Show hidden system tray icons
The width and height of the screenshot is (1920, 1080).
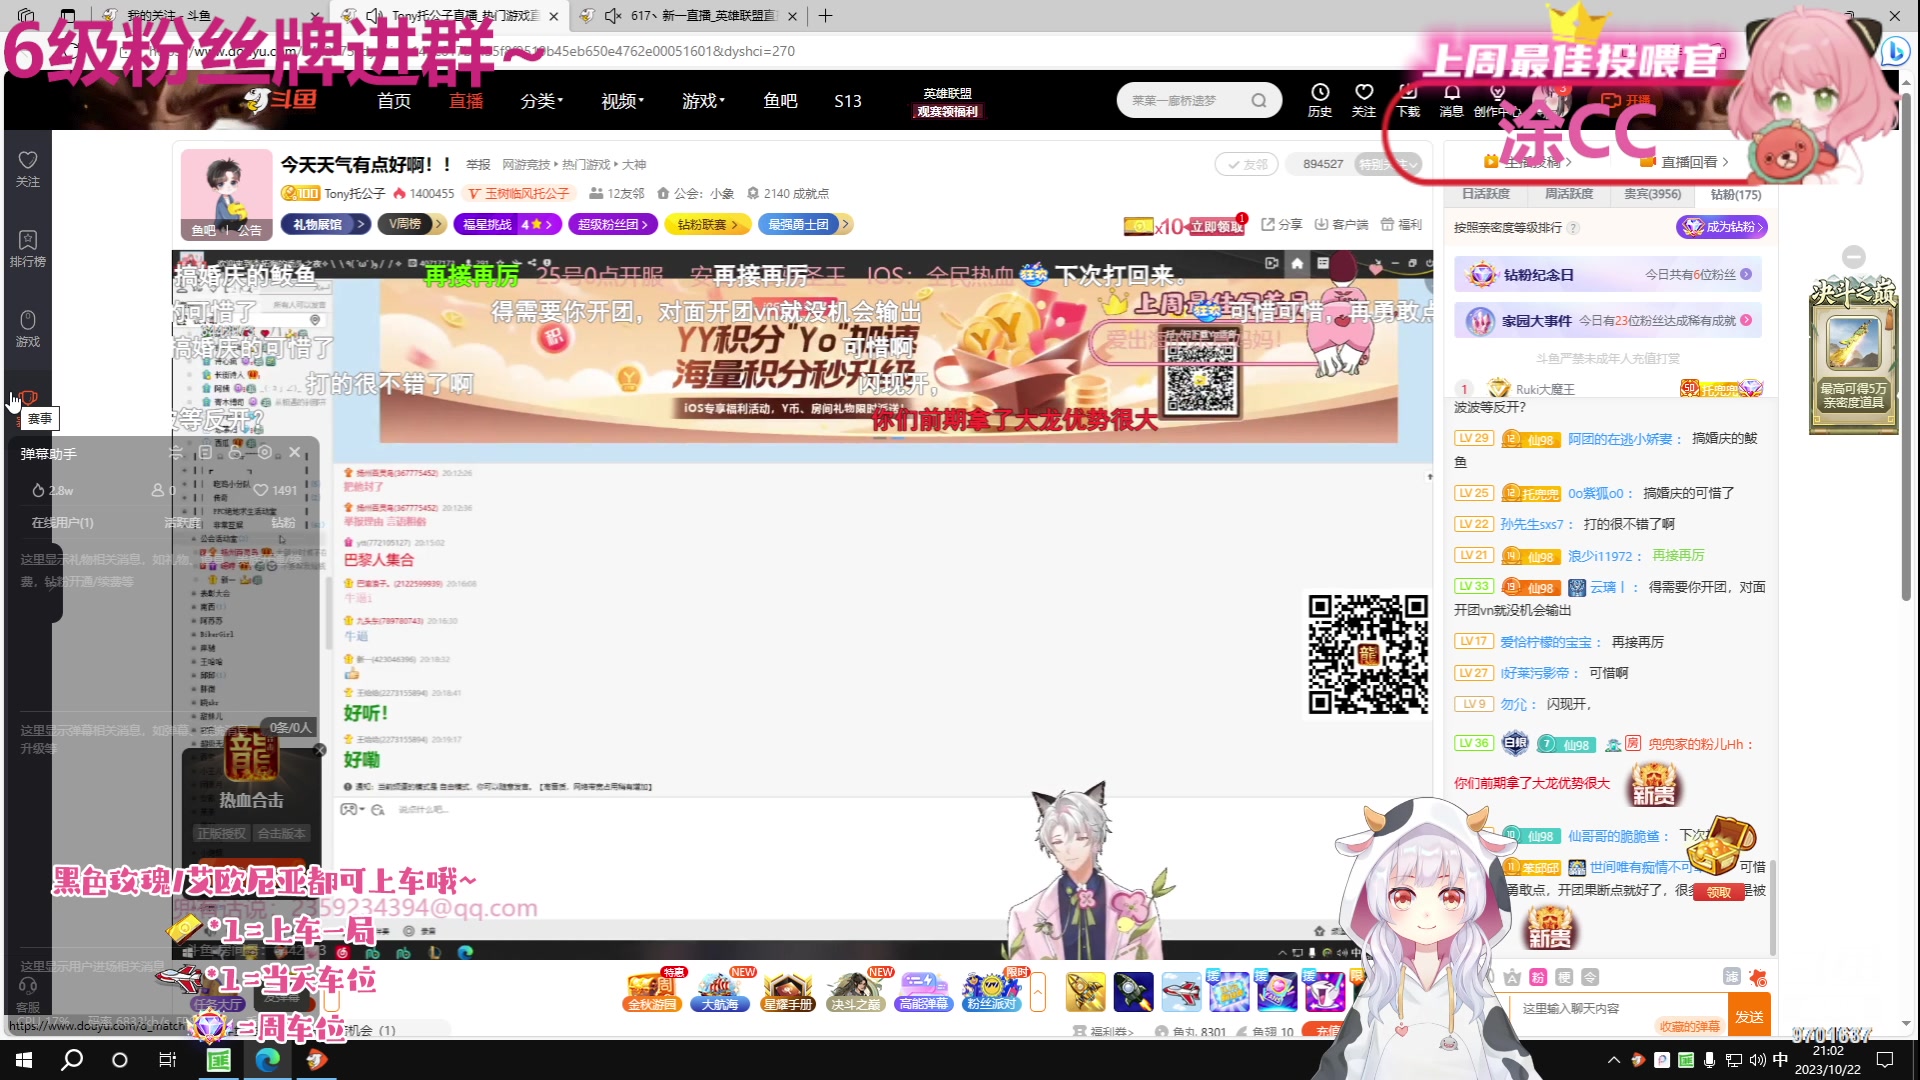point(1613,1060)
